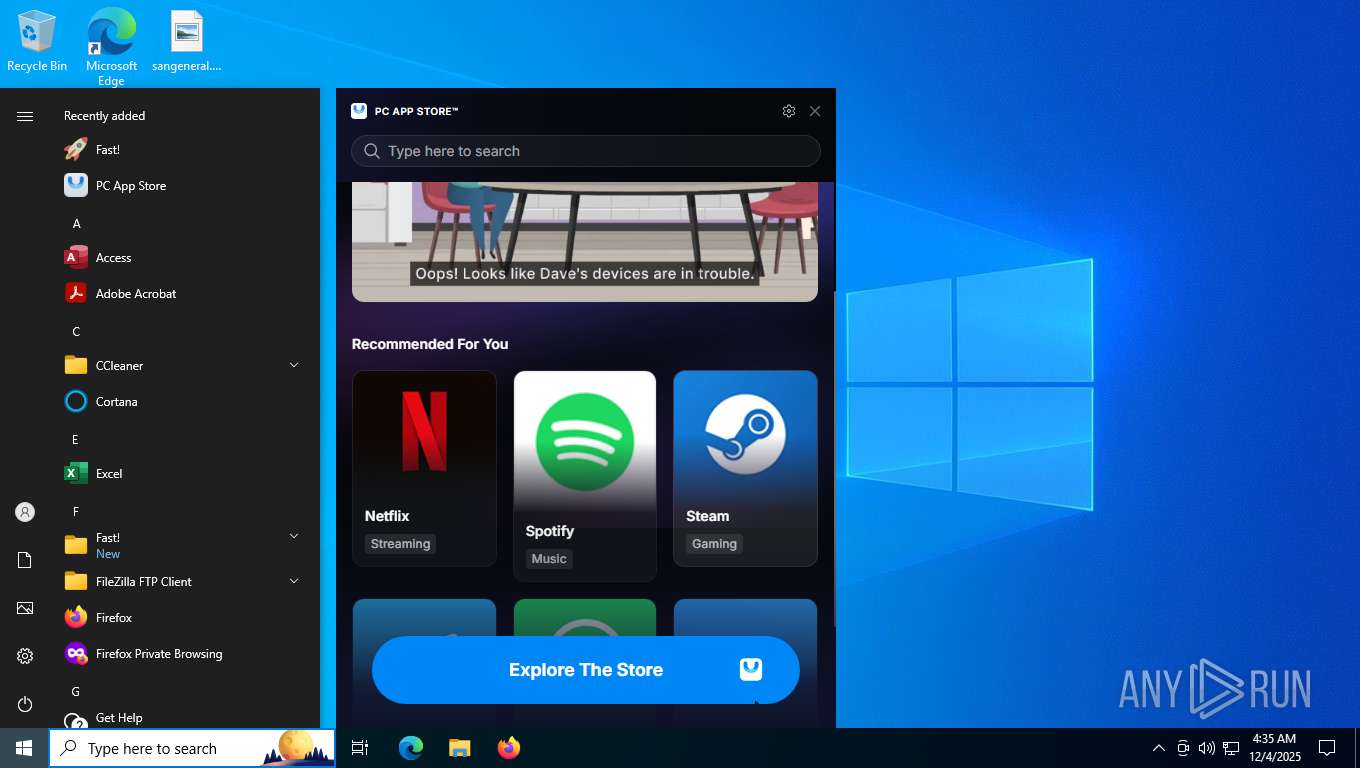The image size is (1360, 768).
Task: Jump to letter C section header
Action: [x=76, y=332]
